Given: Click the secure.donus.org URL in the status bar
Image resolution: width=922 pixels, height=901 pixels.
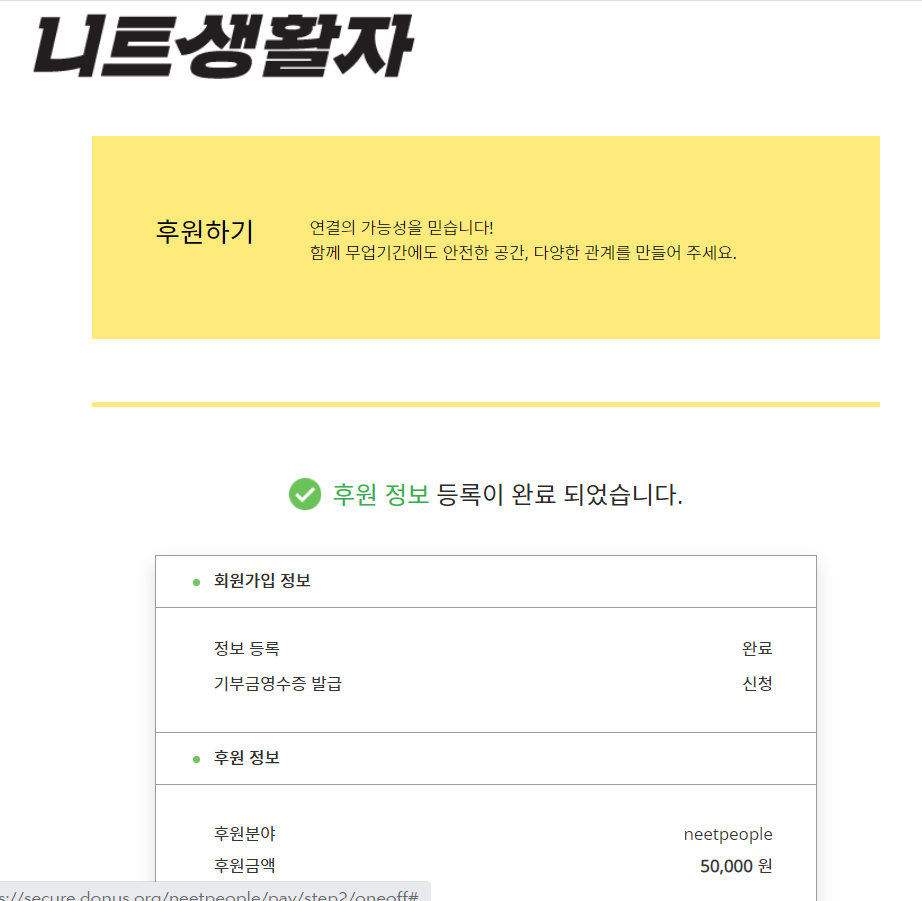Looking at the screenshot, I should coord(210,892).
